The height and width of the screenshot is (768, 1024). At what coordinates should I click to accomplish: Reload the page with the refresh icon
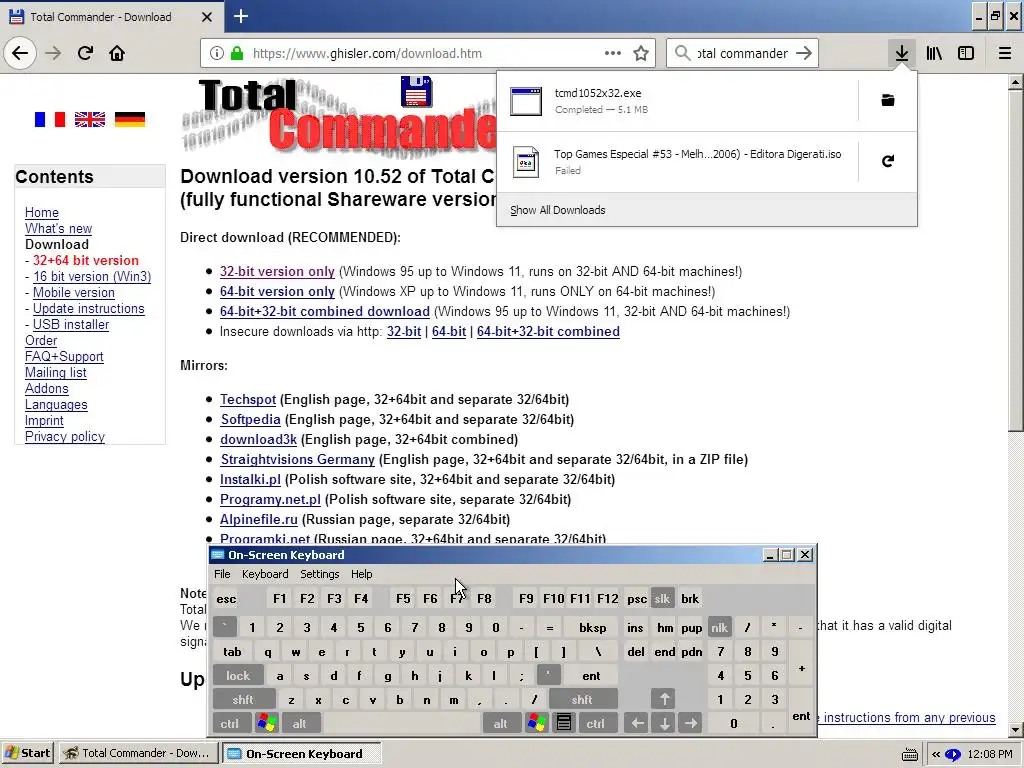click(85, 53)
